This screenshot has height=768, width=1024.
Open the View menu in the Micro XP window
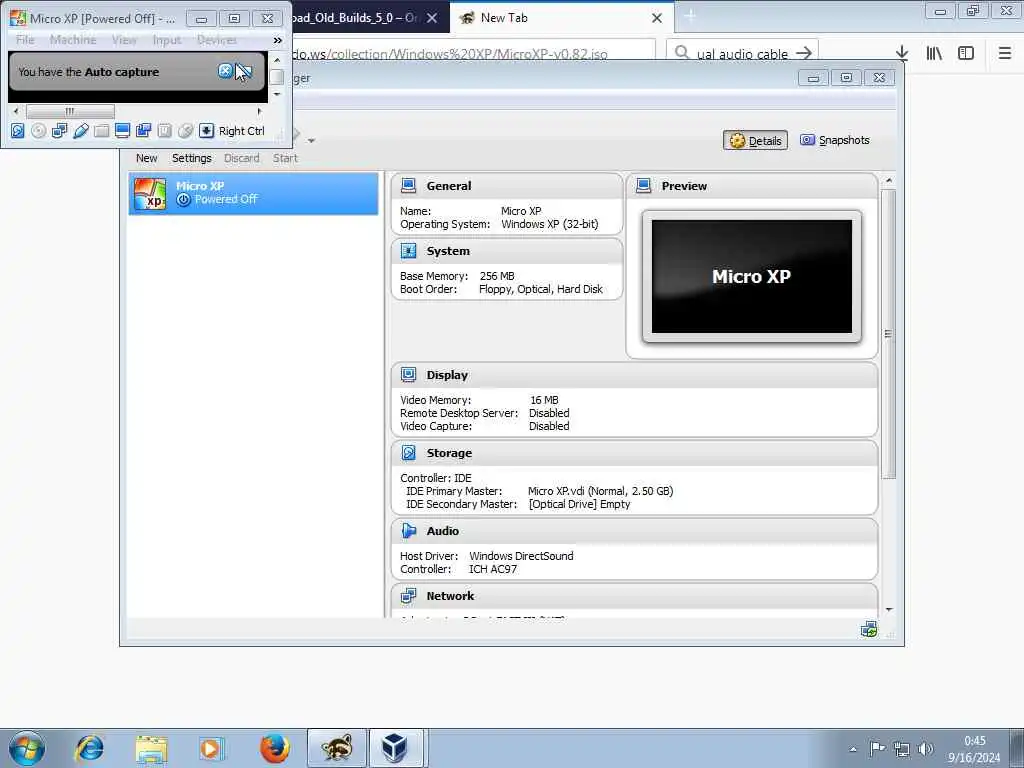click(124, 40)
